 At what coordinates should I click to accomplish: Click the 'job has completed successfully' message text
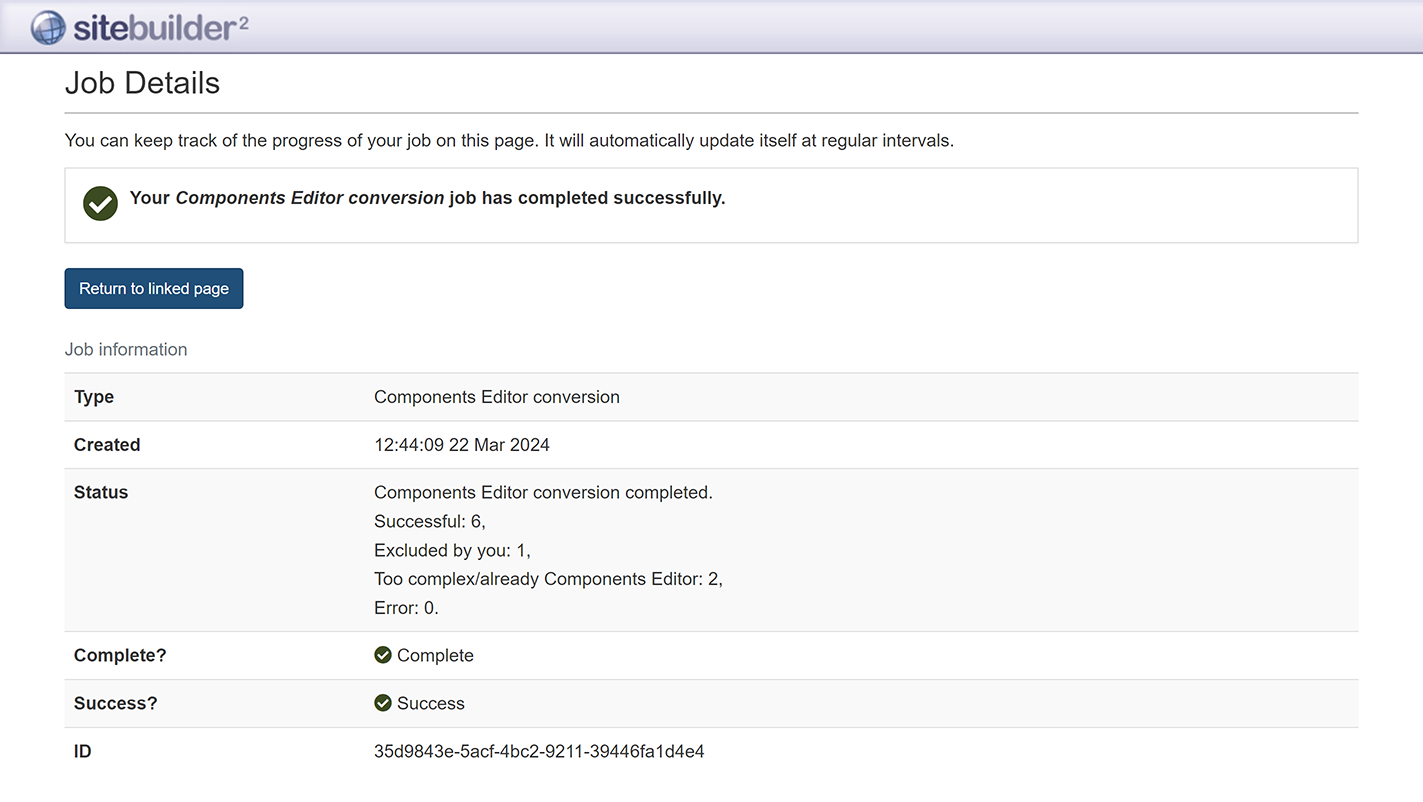(428, 198)
